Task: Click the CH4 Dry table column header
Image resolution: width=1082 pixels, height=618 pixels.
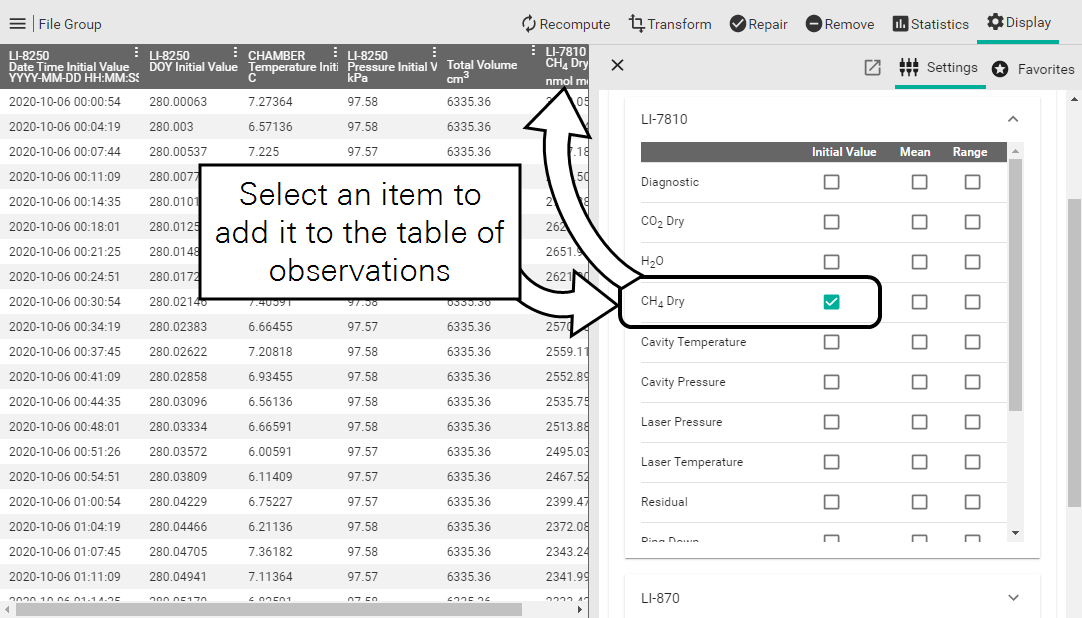Action: (x=566, y=66)
